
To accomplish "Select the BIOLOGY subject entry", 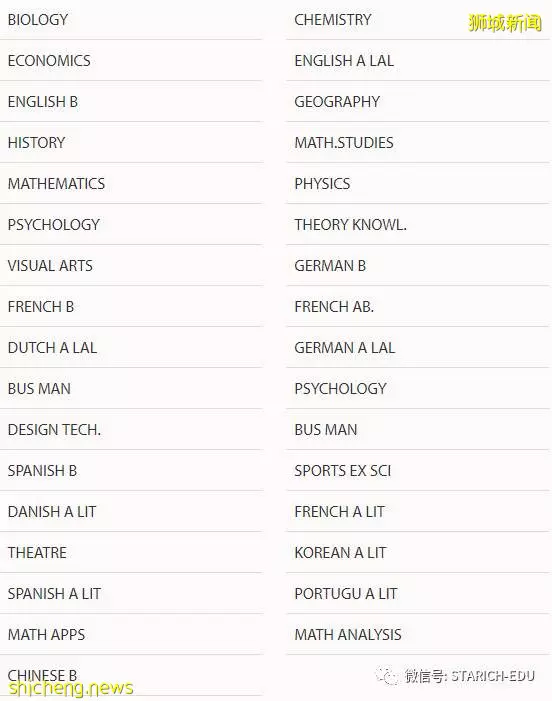I will (x=131, y=20).
